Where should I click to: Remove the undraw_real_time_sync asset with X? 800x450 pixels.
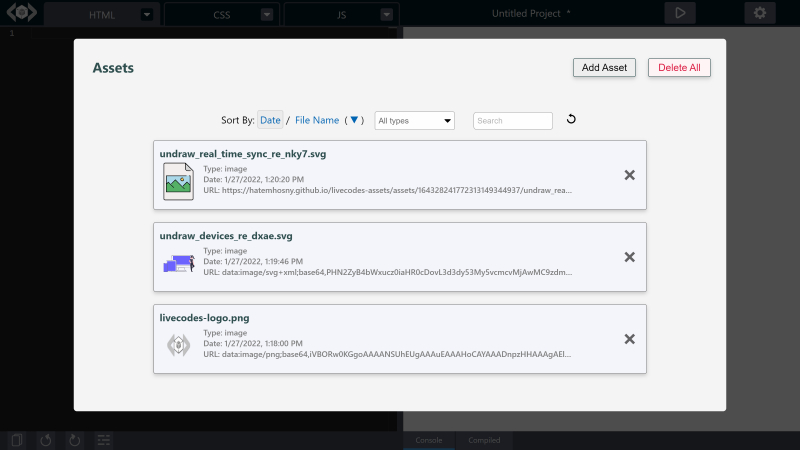[629, 175]
